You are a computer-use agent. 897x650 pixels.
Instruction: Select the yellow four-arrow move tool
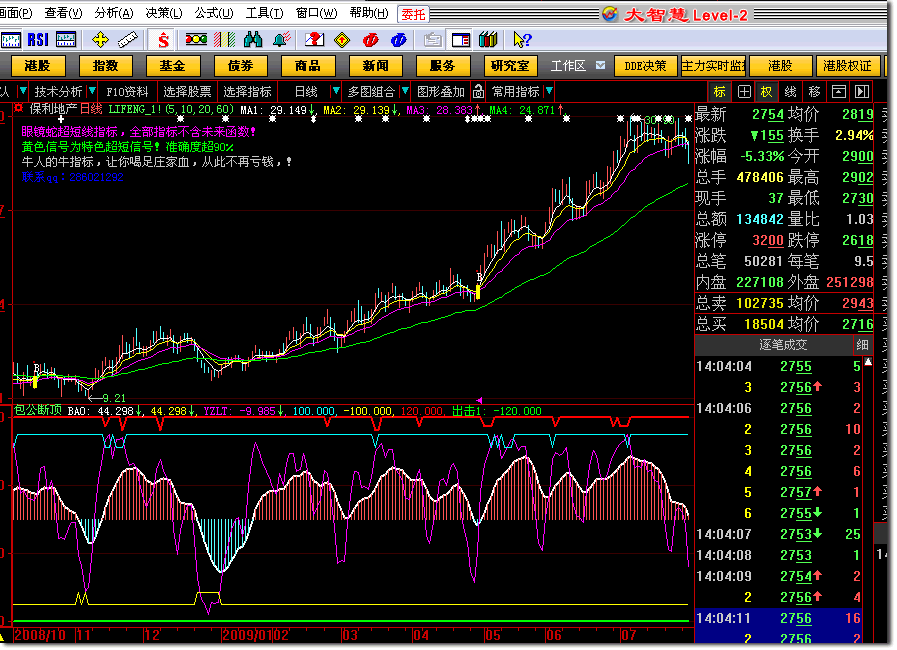click(x=100, y=39)
